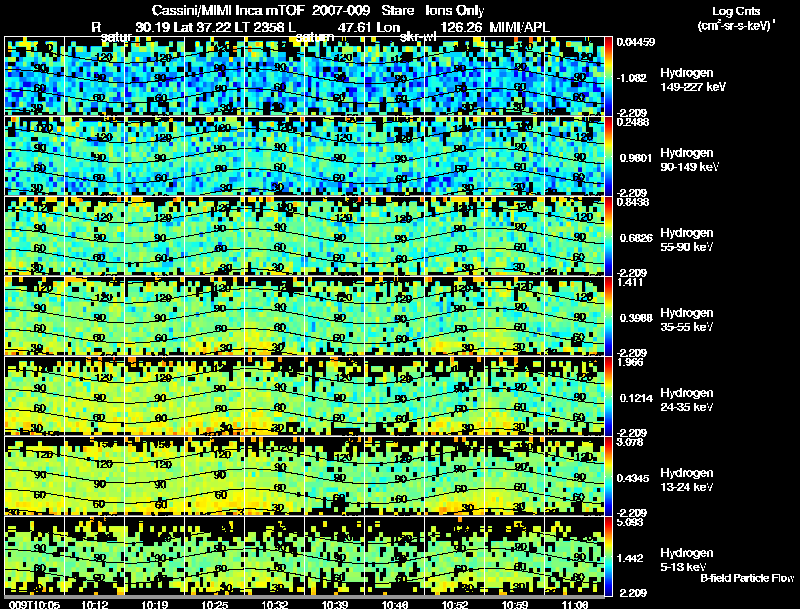The width and height of the screenshot is (800, 609).
Task: Click the Hydrogen 149-227 keV spectrogram panel
Action: pyautogui.click(x=305, y=76)
